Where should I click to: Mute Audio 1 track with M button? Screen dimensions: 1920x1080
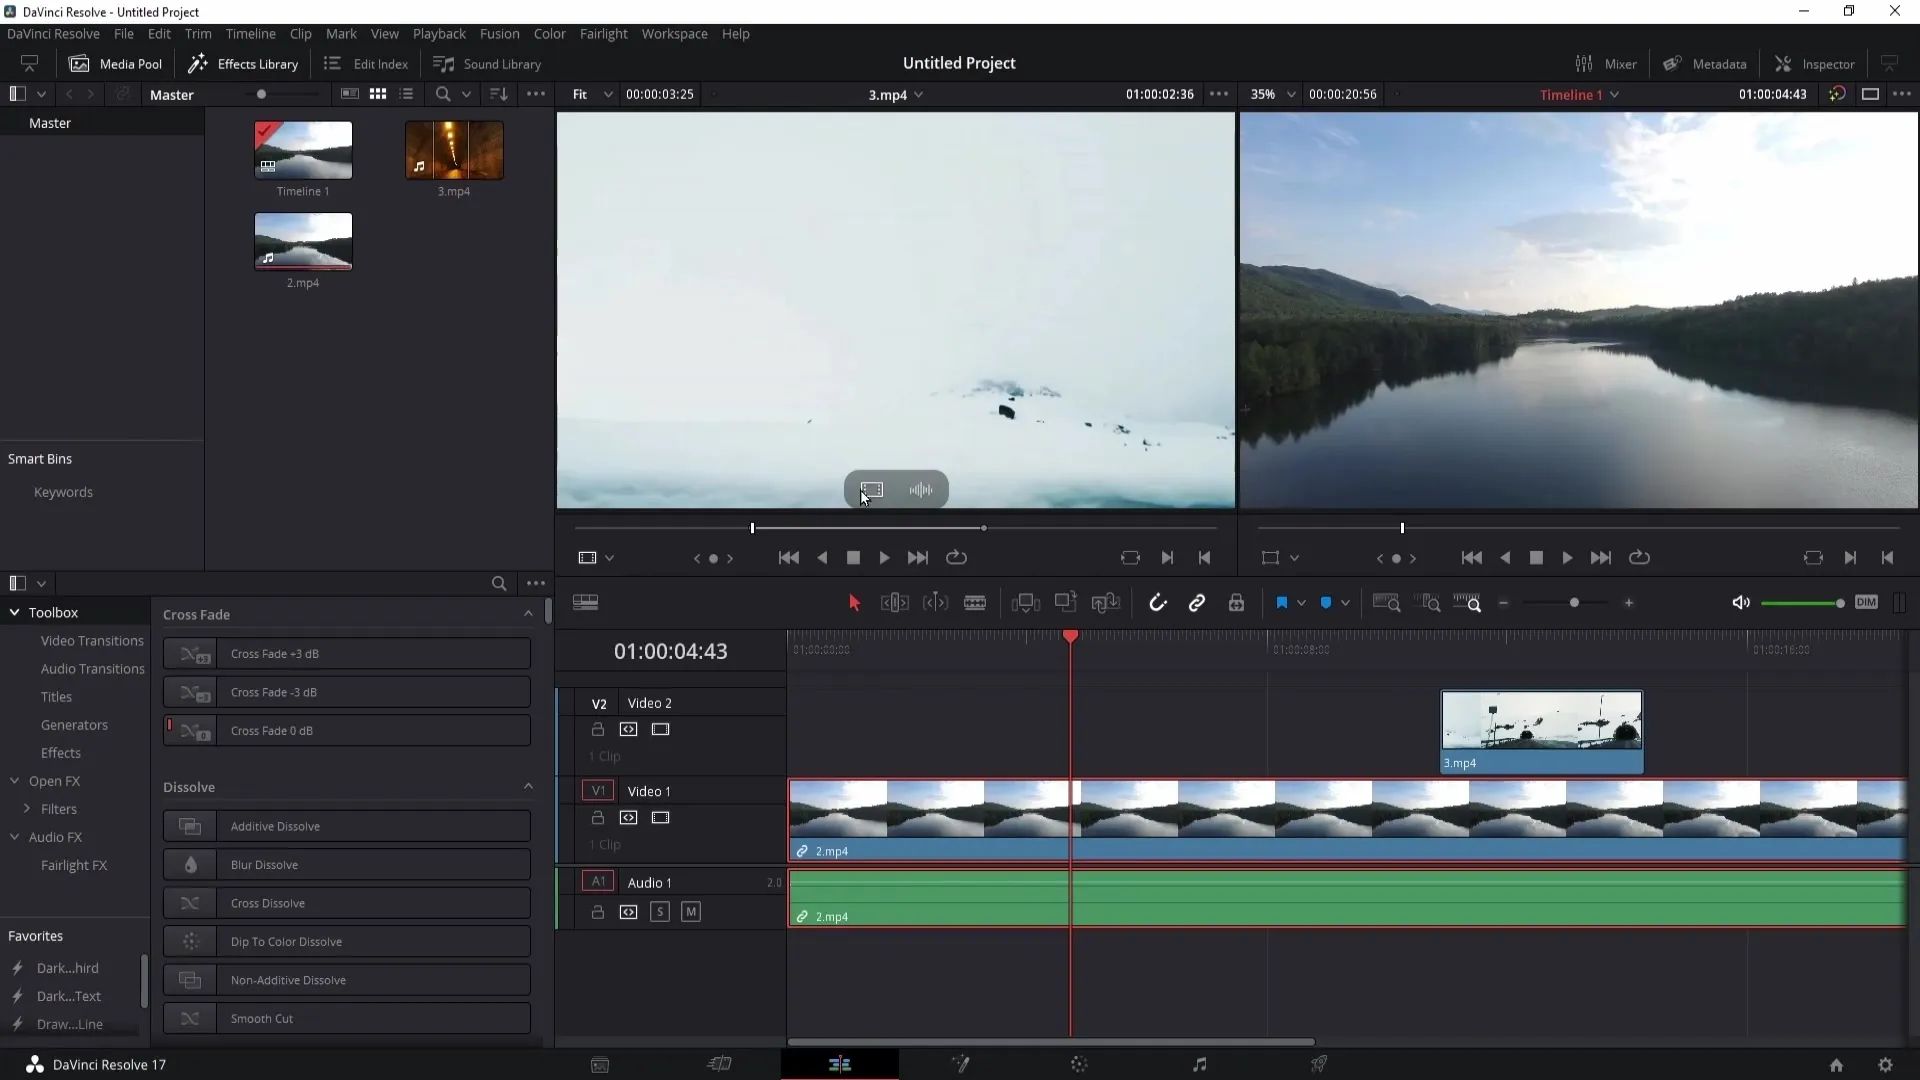[x=691, y=911]
